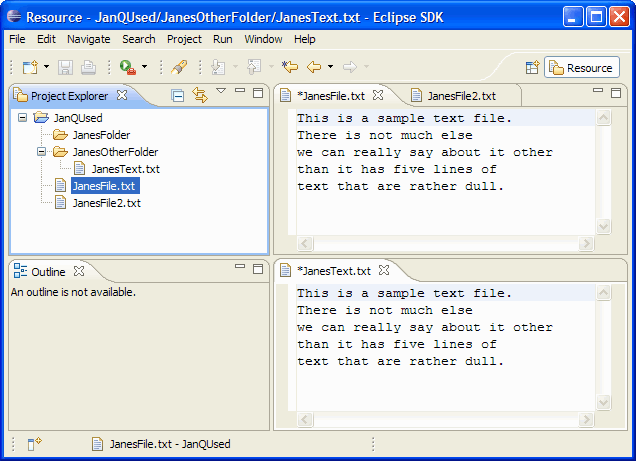This screenshot has width=636, height=461.
Task: Click the Previous Annotation toolbar icon
Action: tap(254, 67)
